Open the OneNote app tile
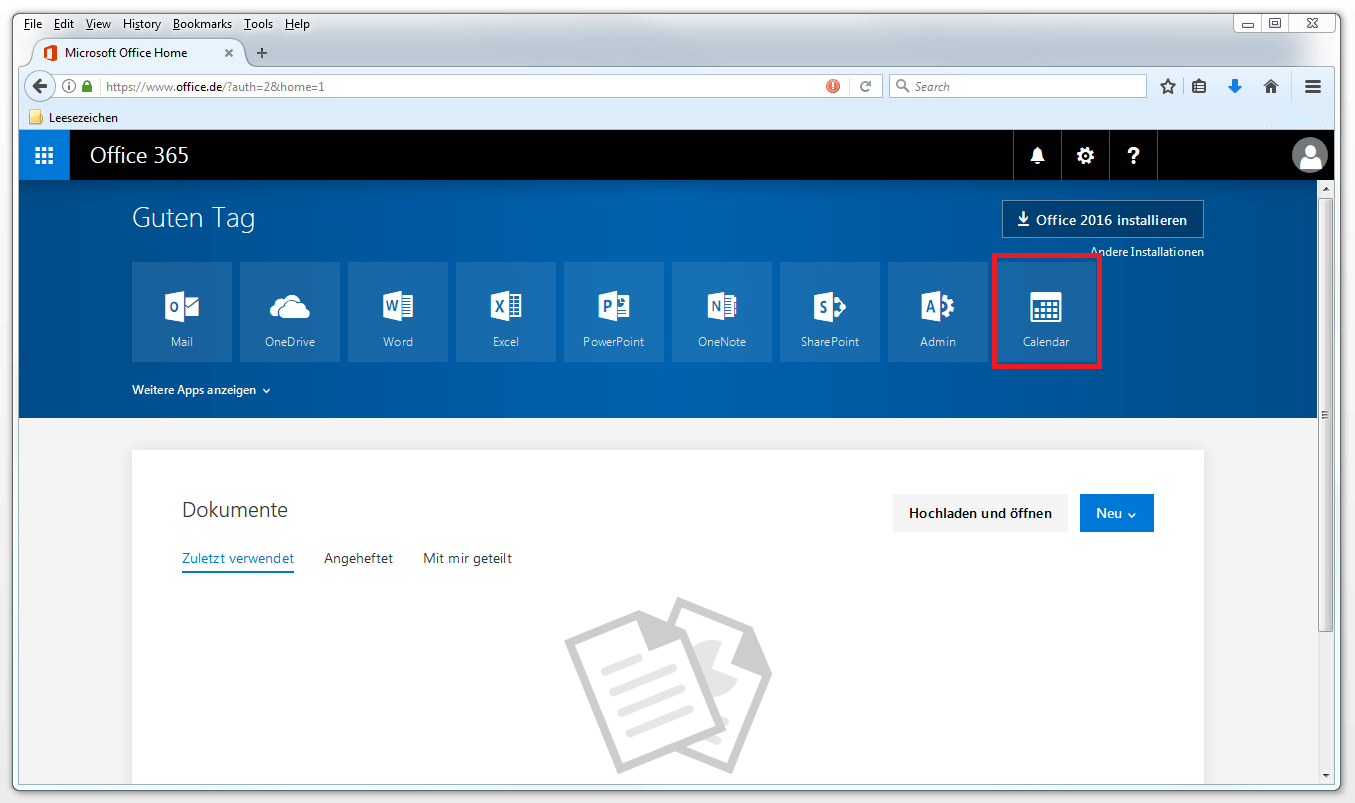1355x803 pixels. tap(722, 312)
